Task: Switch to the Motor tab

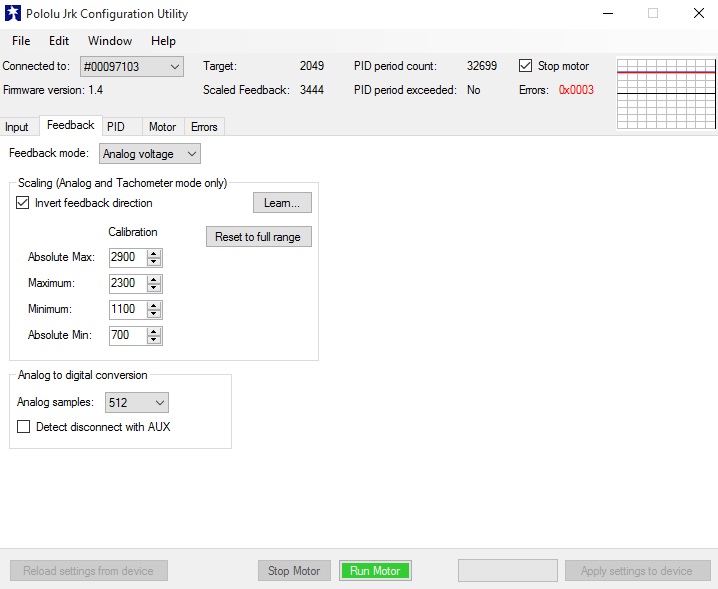Action: tap(163, 127)
